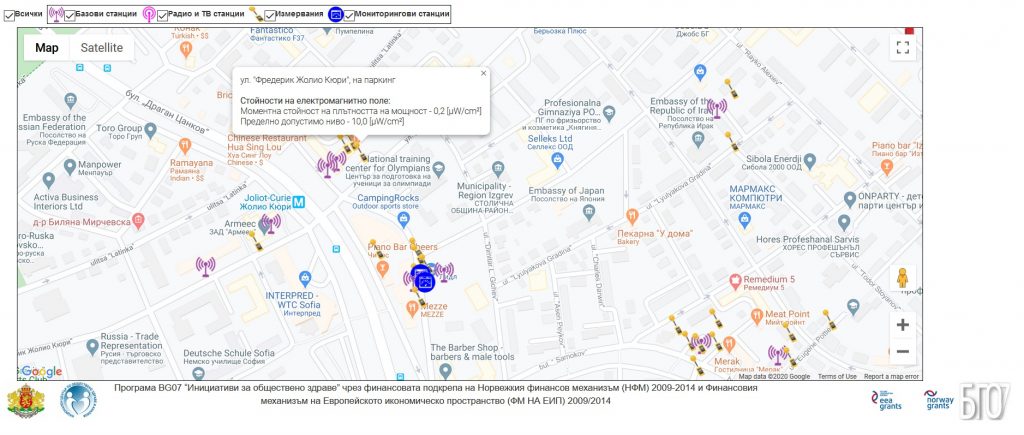
Task: Toggle the Базови станции checkbox
Action: [x=70, y=16]
